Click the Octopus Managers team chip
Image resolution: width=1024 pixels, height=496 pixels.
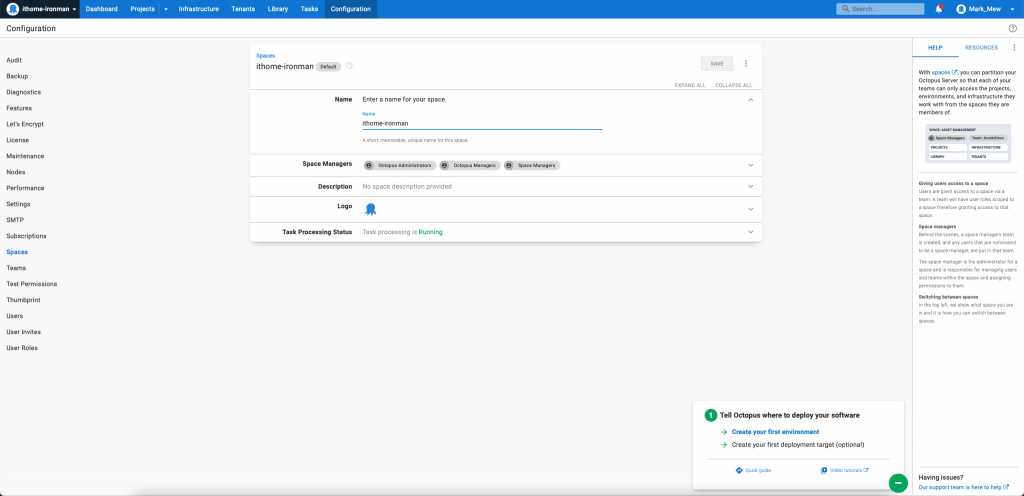click(x=470, y=166)
